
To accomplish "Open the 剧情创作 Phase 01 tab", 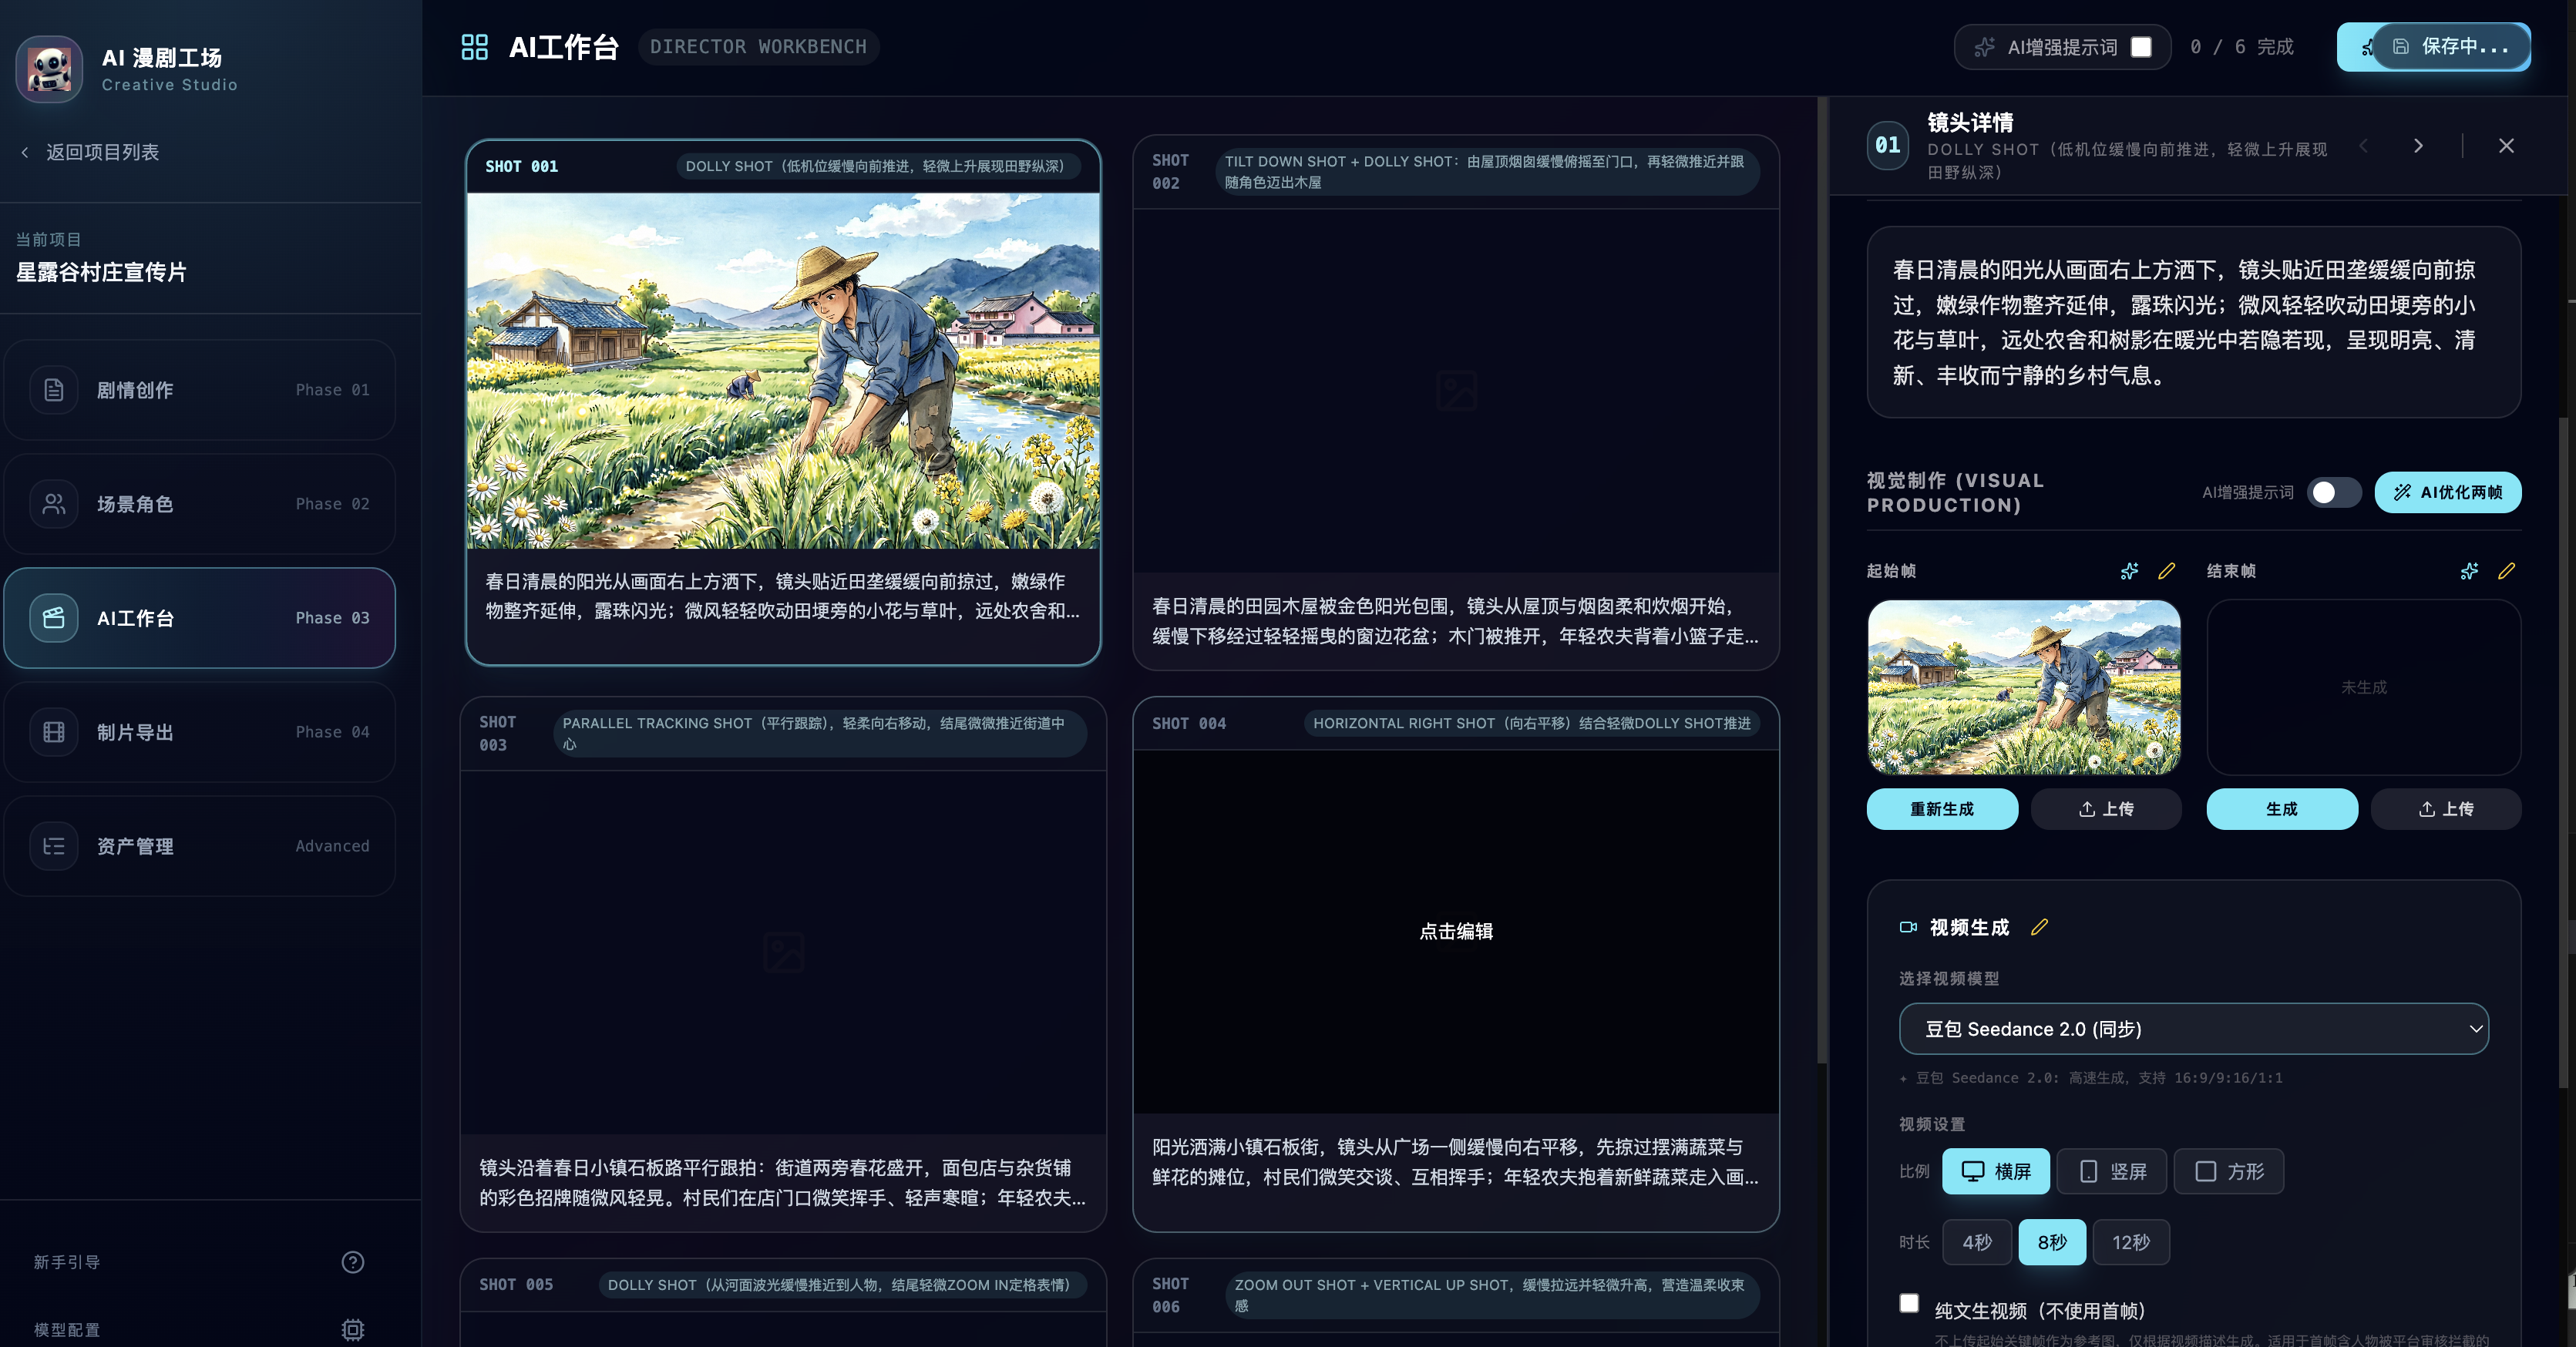I will tap(200, 390).
